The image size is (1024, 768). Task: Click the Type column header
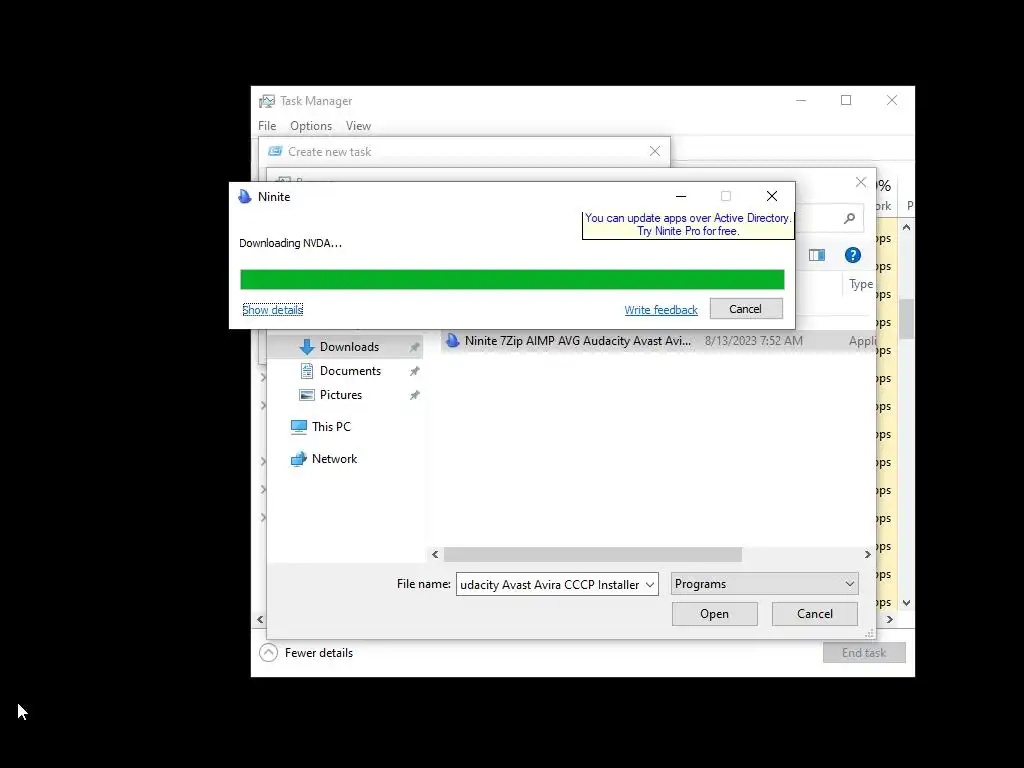coord(861,284)
